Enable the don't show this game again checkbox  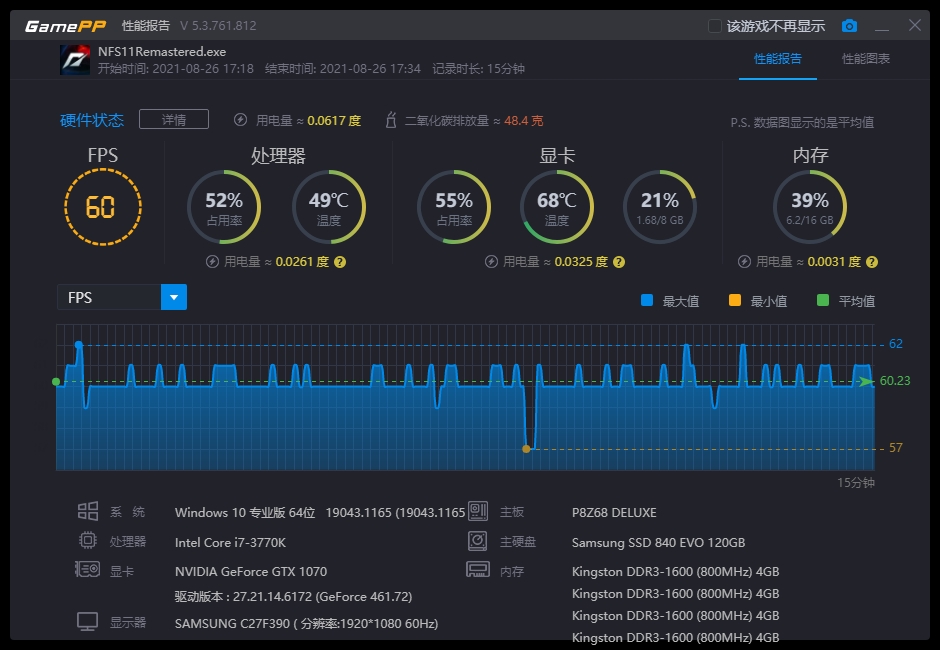715,26
